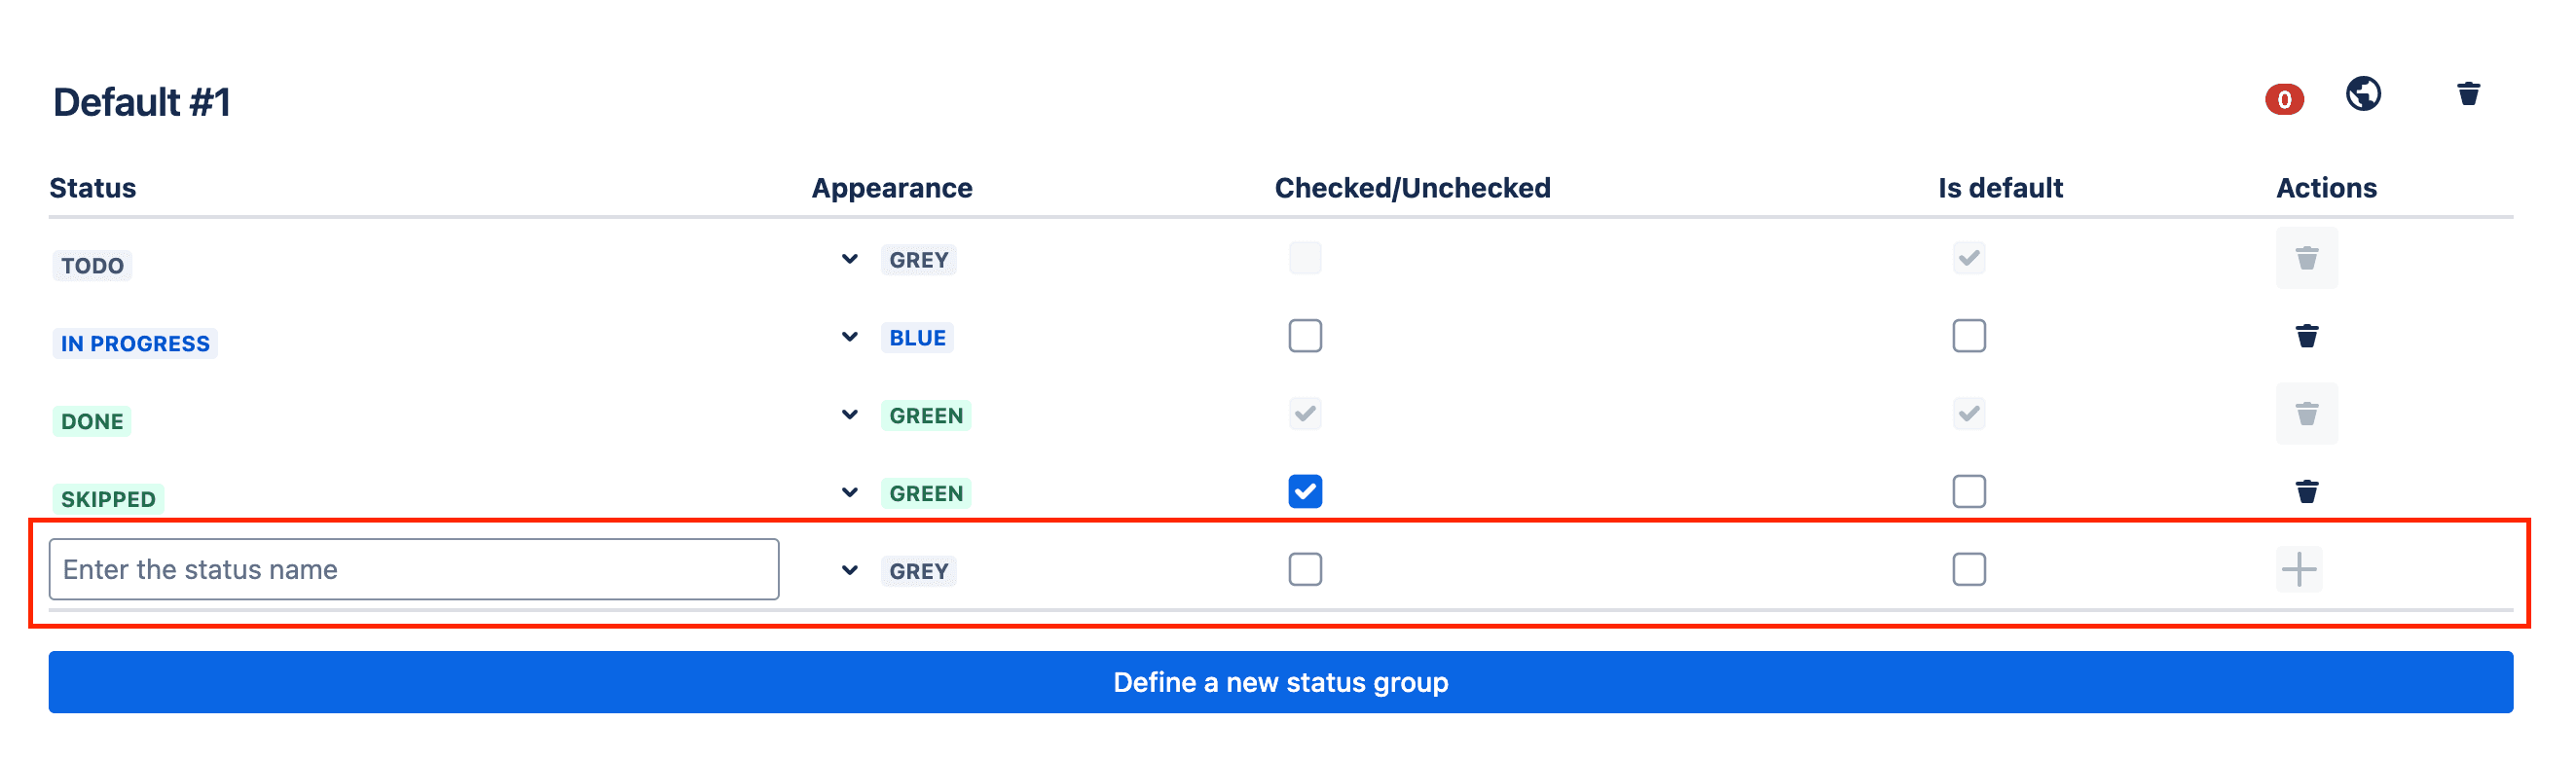2576x759 pixels.
Task: Expand the appearance dropdown for TODO
Action: tap(849, 259)
